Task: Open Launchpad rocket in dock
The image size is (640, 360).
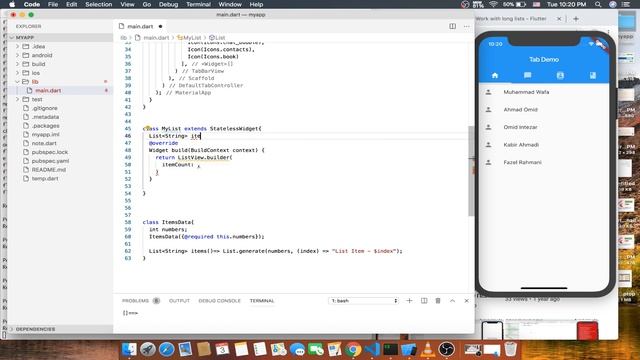Action: pos(148,349)
